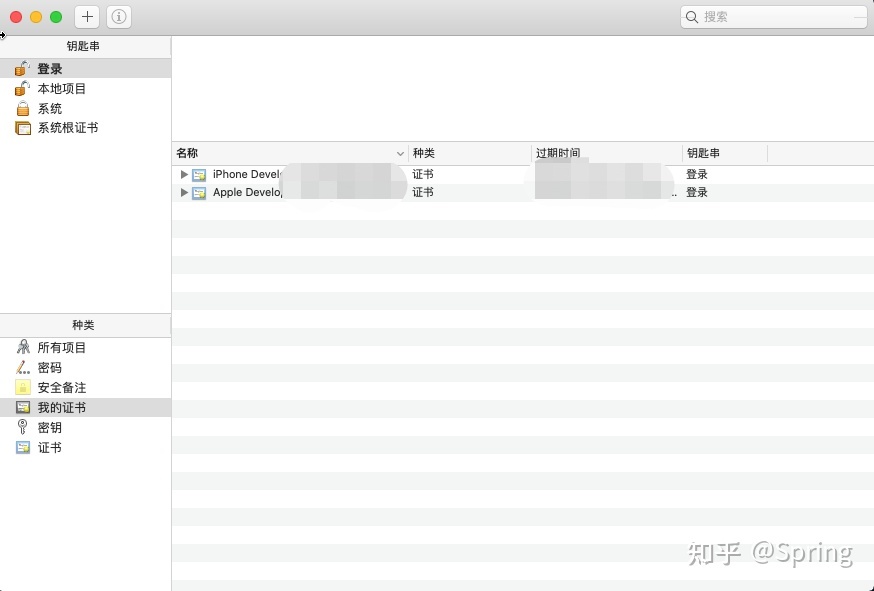Click the pencil icon beside 密码
This screenshot has width=874, height=591.
point(23,367)
